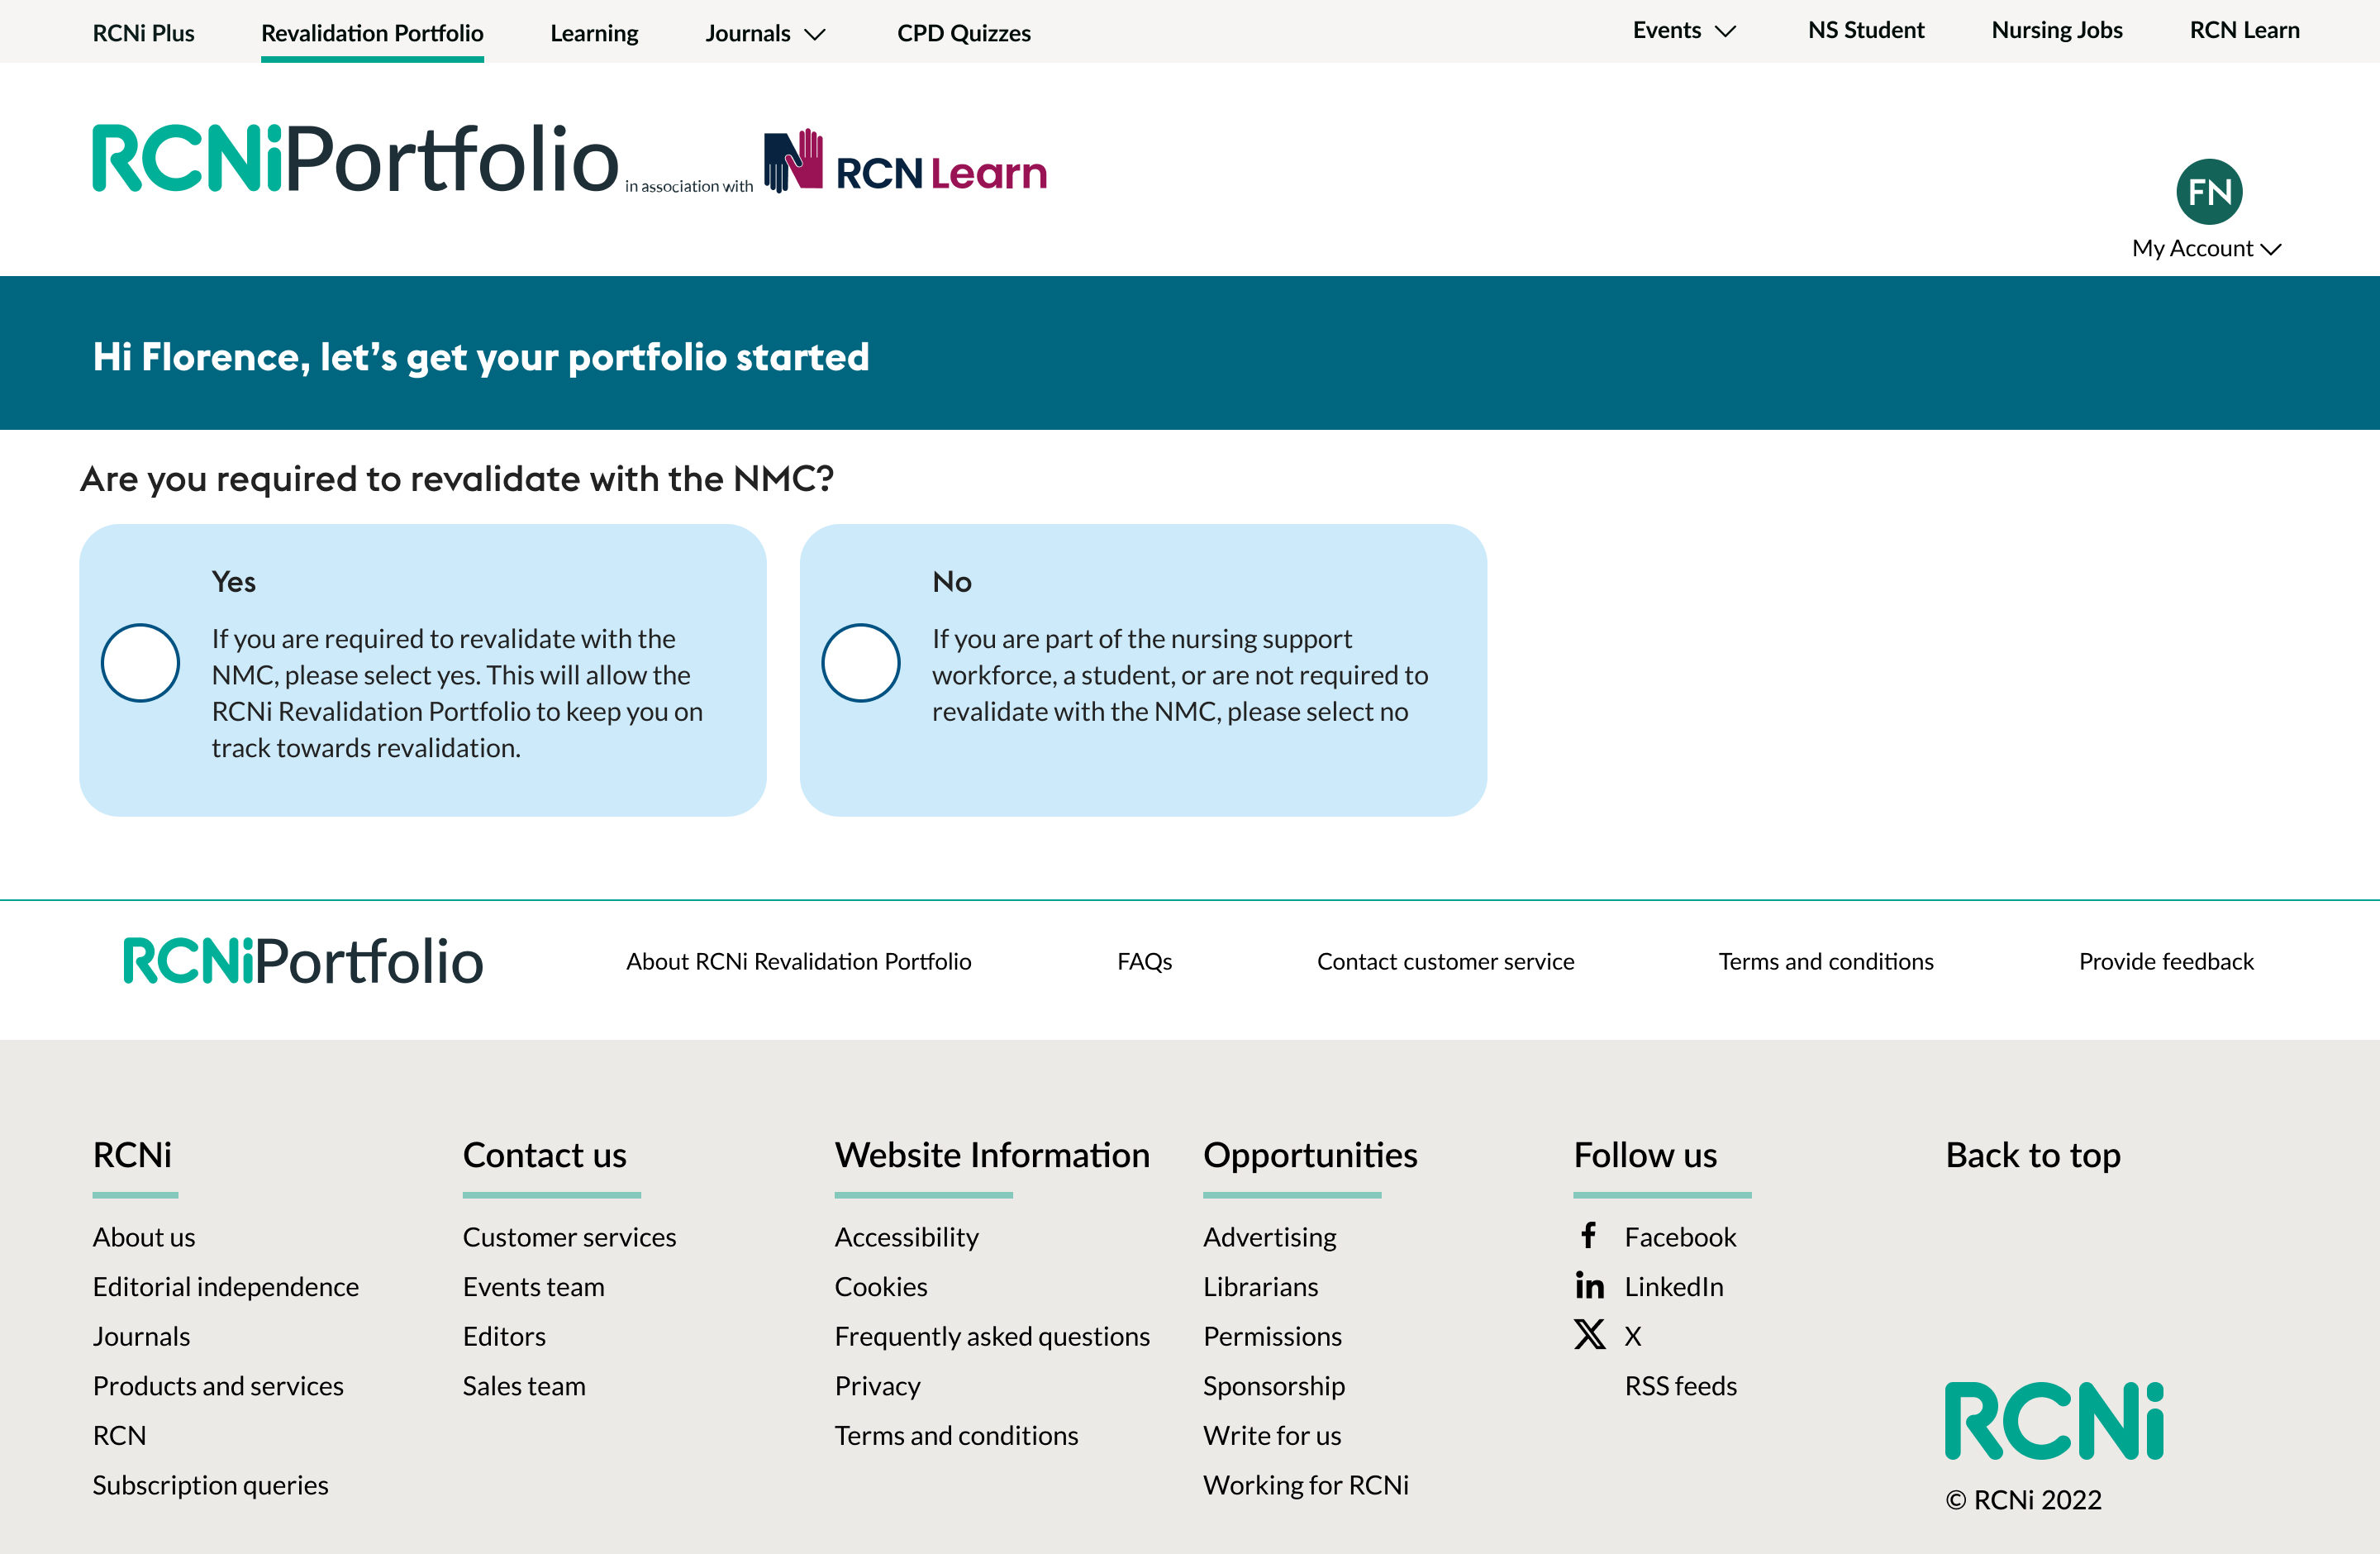Expand the Journals dropdown
Viewport: 2380px width, 1554px height.
point(765,32)
